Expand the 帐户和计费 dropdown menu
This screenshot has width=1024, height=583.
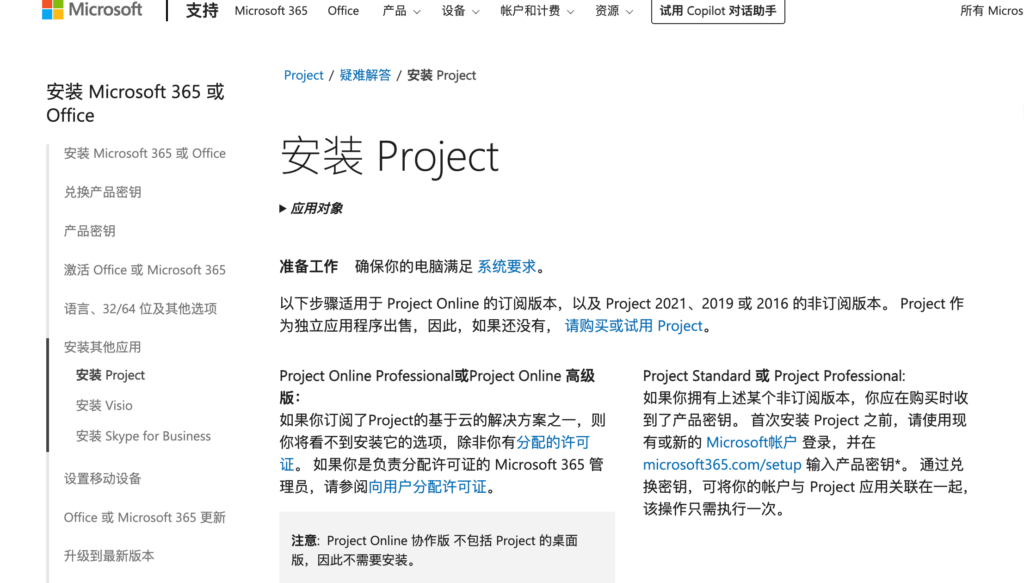(x=537, y=11)
